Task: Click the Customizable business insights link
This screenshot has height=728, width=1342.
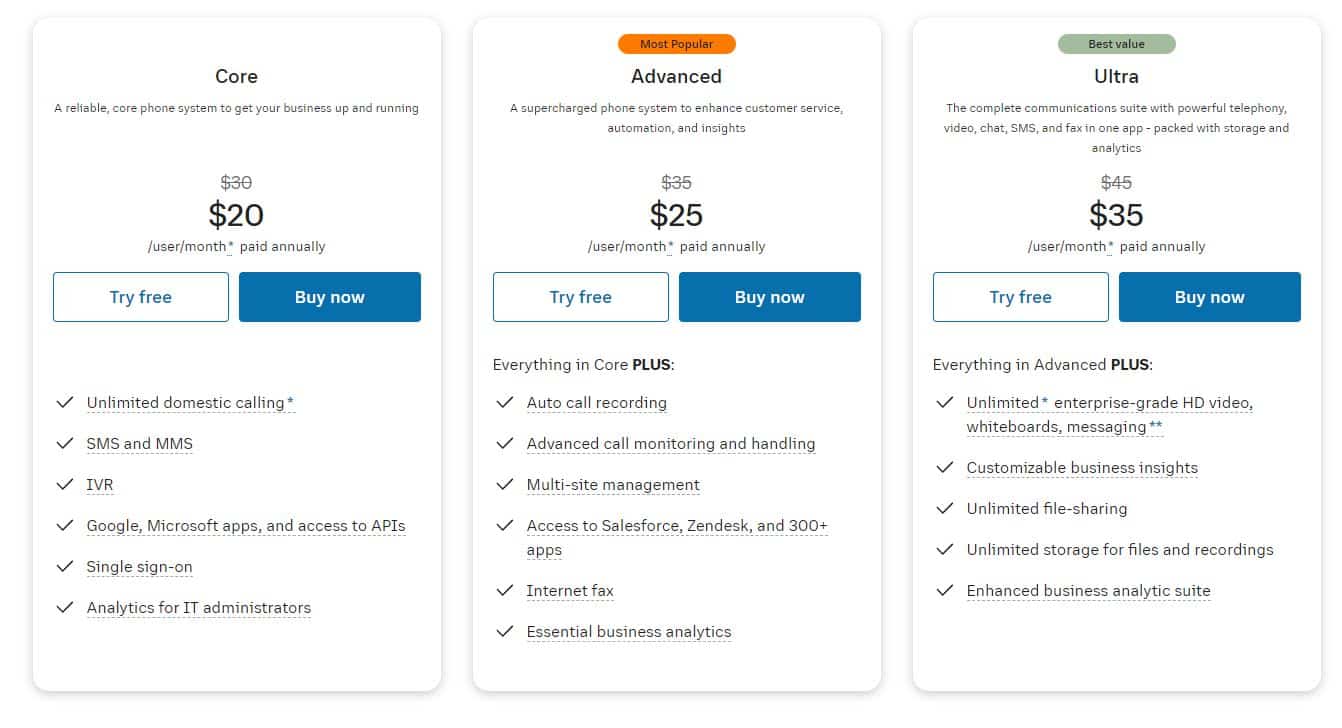Action: point(1082,468)
